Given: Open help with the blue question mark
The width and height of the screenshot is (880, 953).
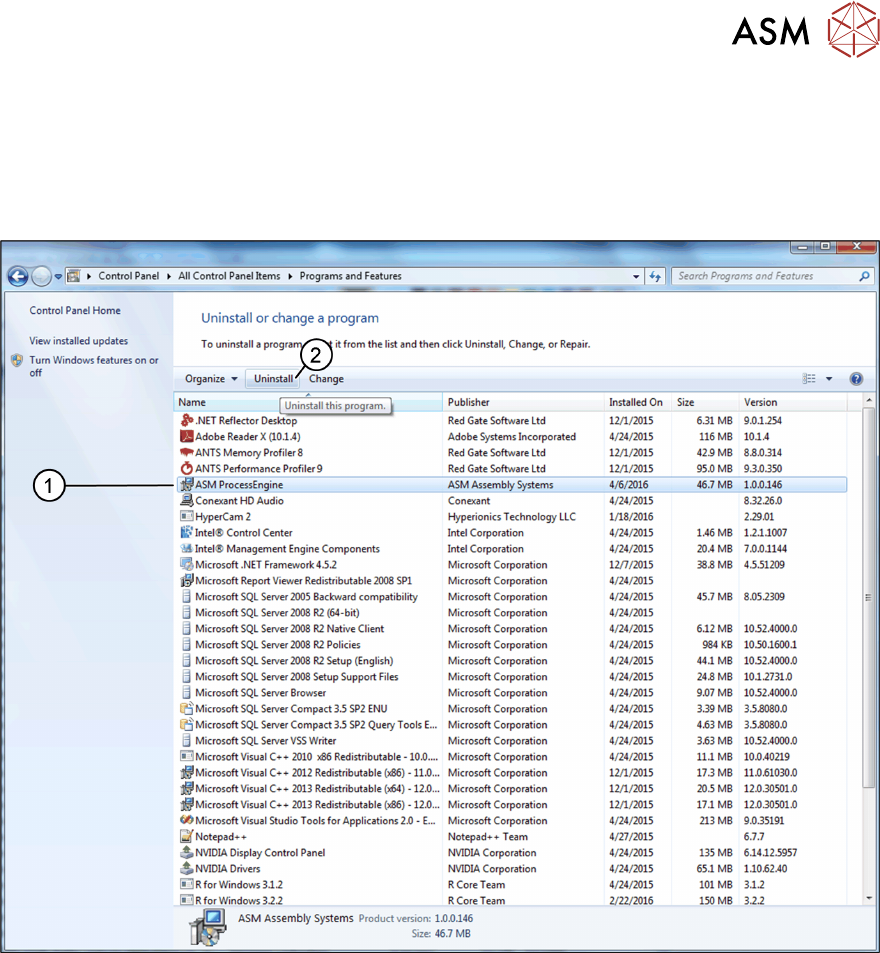Looking at the screenshot, I should click(856, 379).
